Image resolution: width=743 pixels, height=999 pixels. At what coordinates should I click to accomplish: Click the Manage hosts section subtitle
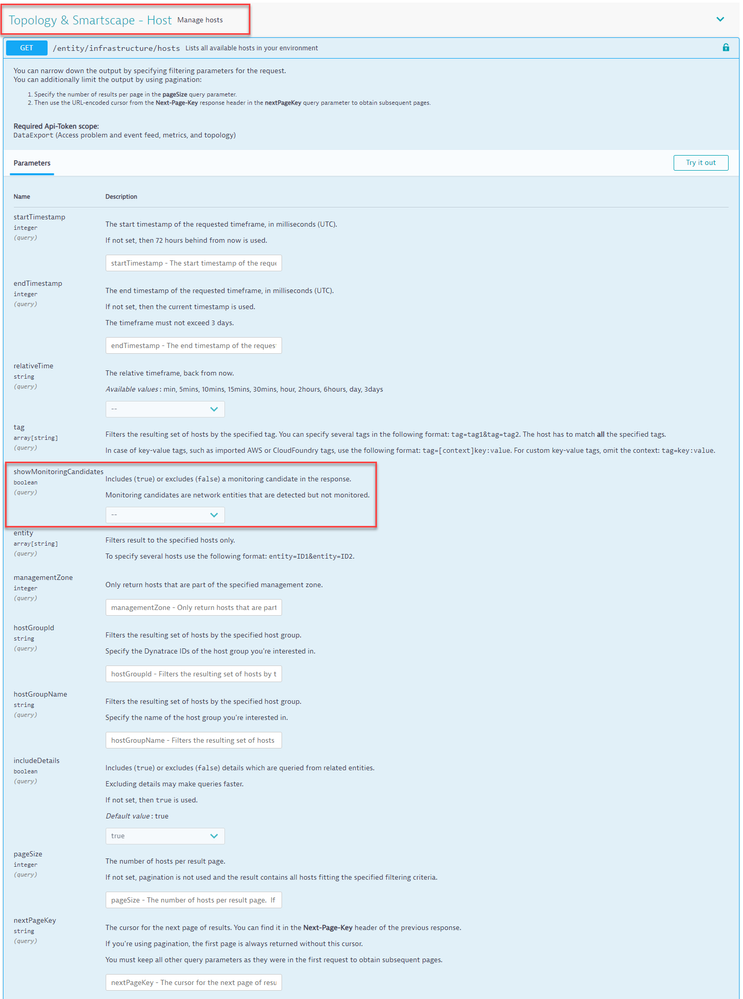[200, 20]
